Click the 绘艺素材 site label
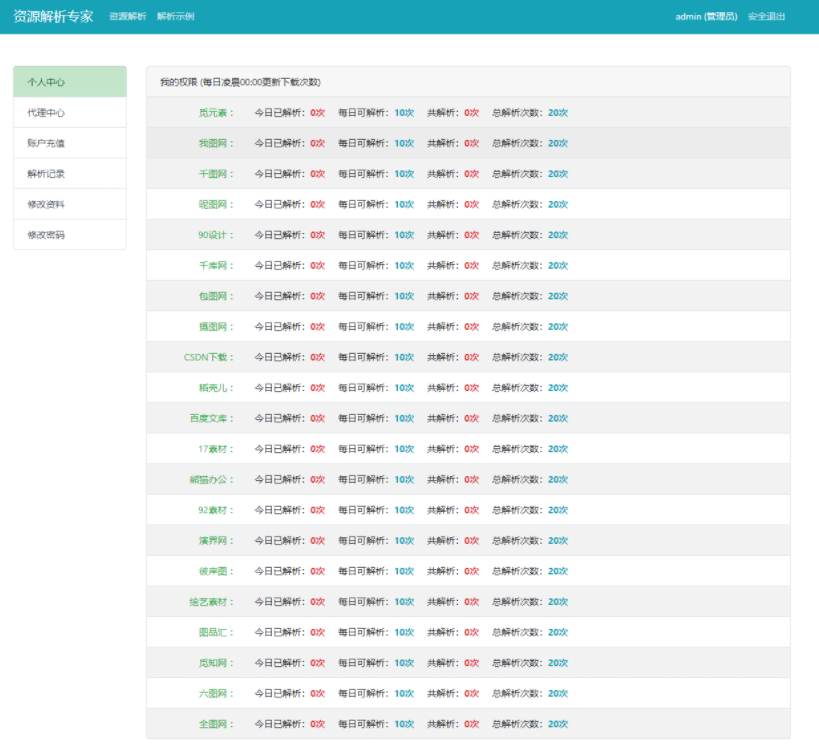Image resolution: width=819 pixels, height=756 pixels. click(211, 602)
